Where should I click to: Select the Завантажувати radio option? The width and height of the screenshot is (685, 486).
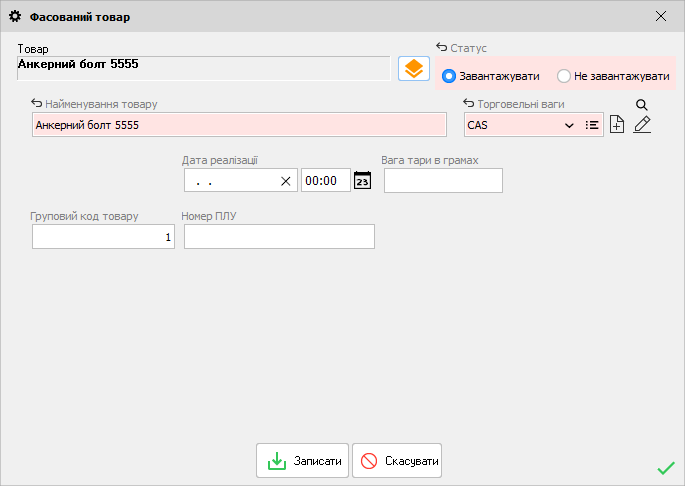click(449, 76)
